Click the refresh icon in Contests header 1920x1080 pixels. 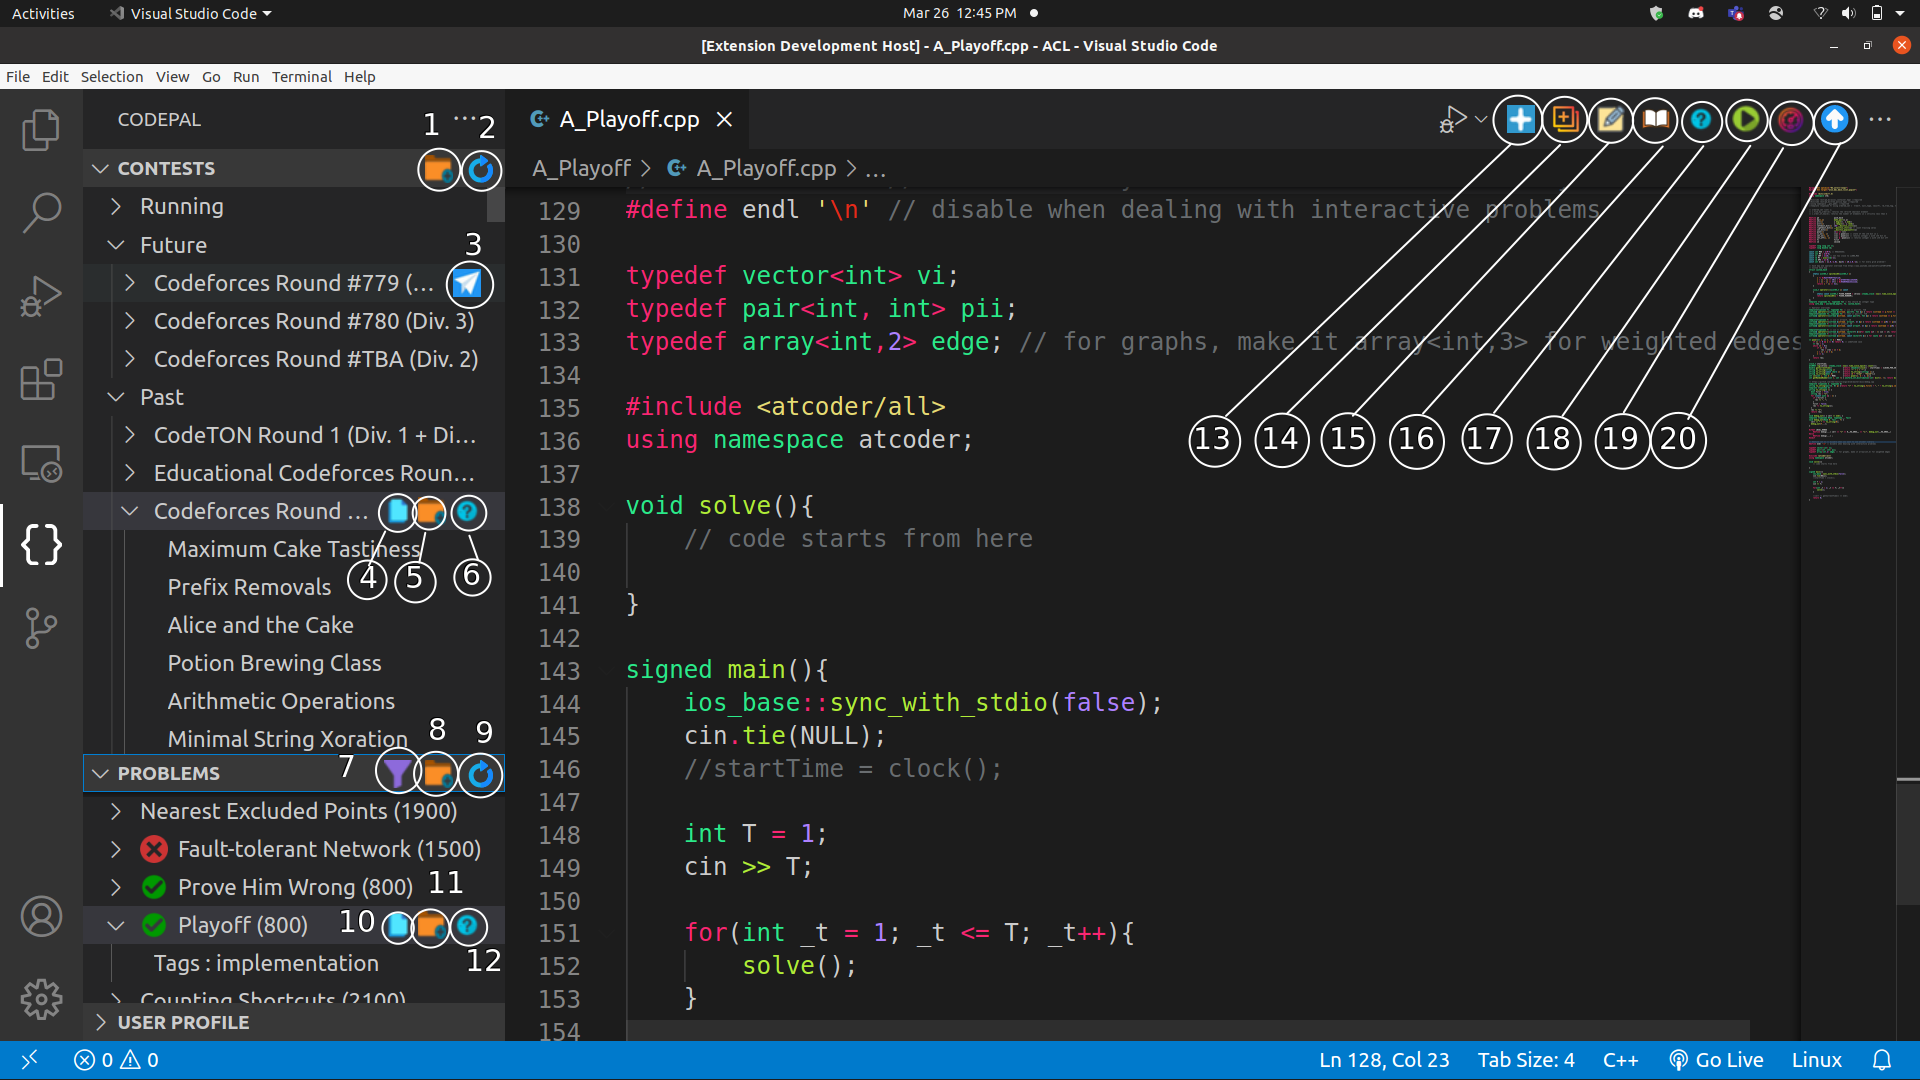point(481,169)
